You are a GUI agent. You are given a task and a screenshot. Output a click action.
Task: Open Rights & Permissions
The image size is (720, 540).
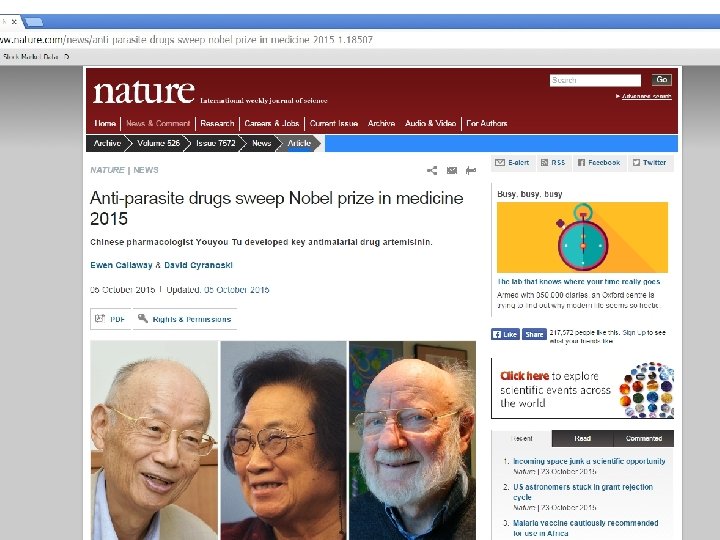click(185, 319)
